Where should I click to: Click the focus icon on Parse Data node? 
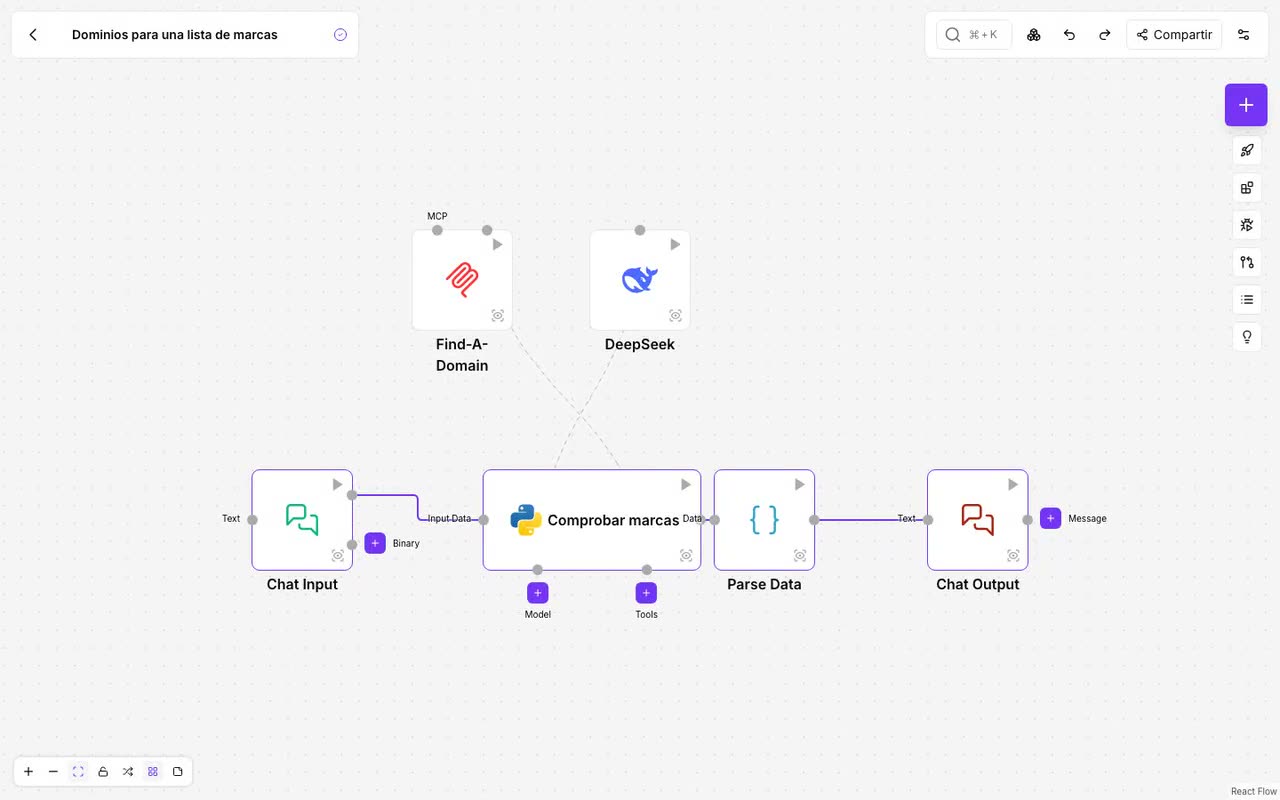[800, 556]
